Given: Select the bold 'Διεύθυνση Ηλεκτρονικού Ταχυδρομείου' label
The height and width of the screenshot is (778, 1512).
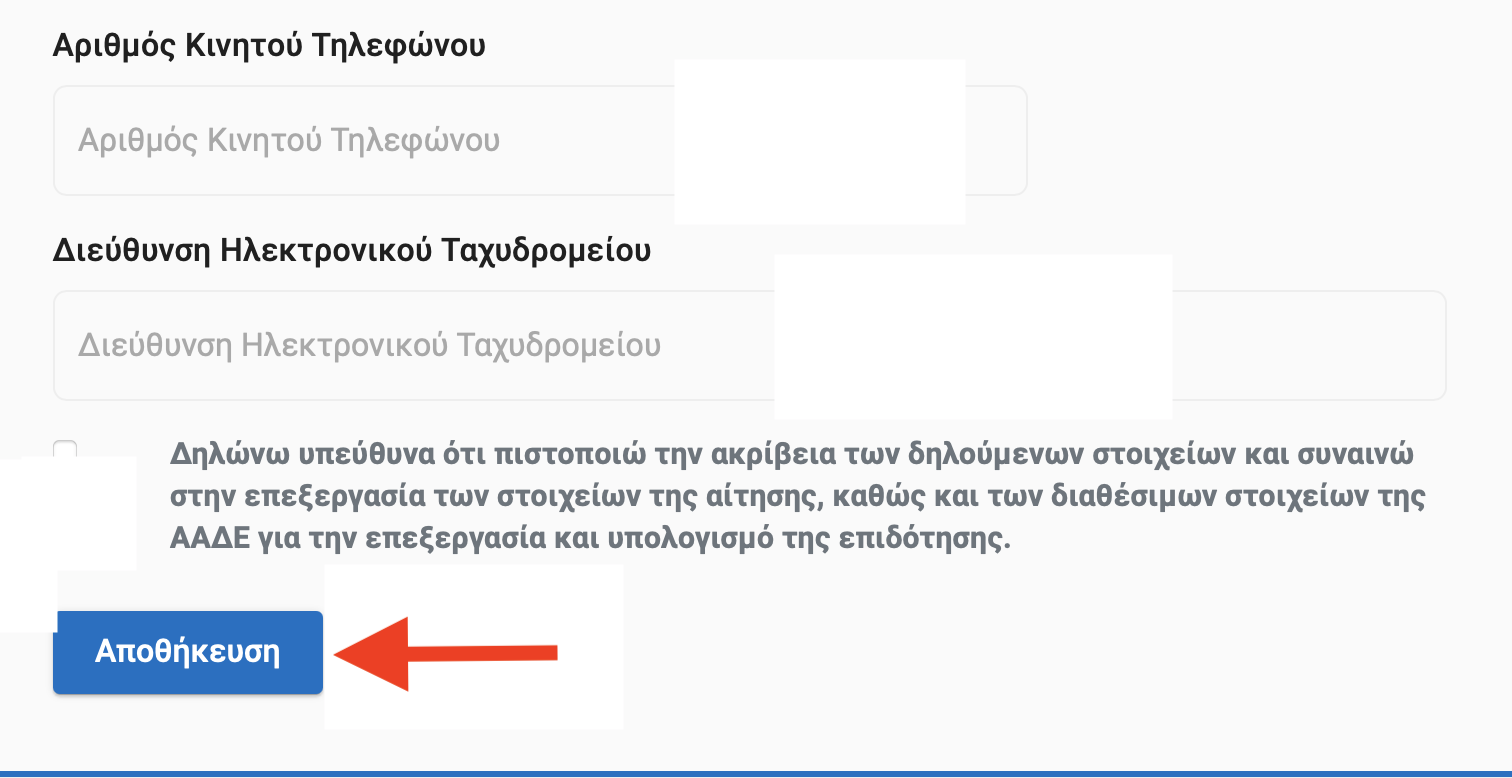Looking at the screenshot, I should [352, 250].
